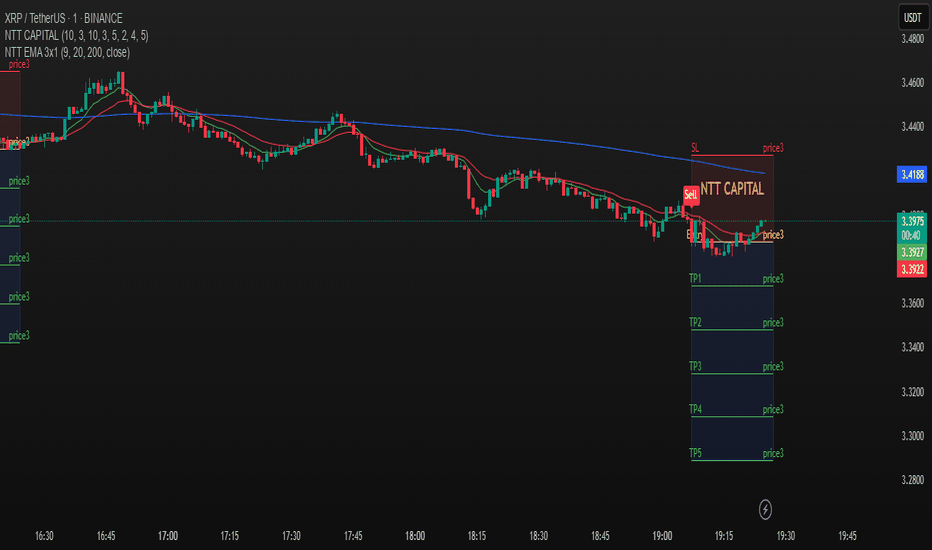Click the 17:15 time axis label
Viewport: 932px width, 550px height.
(x=229, y=536)
